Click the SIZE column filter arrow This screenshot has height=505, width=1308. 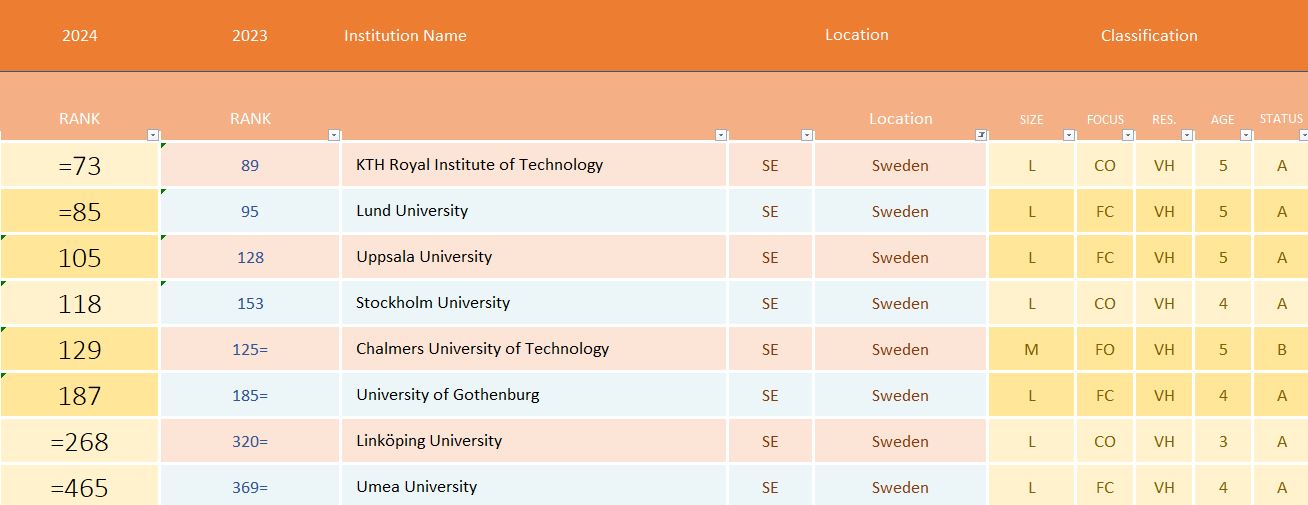tap(1069, 135)
